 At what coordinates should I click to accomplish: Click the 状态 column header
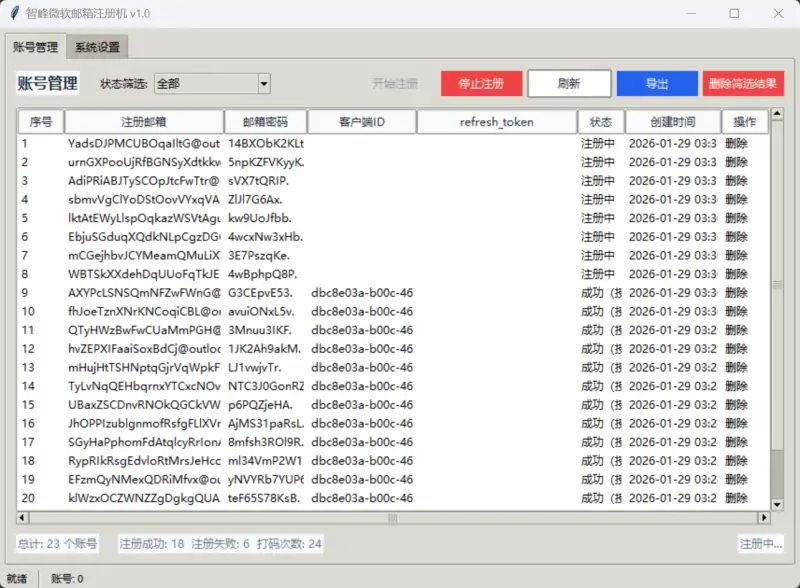(x=601, y=121)
